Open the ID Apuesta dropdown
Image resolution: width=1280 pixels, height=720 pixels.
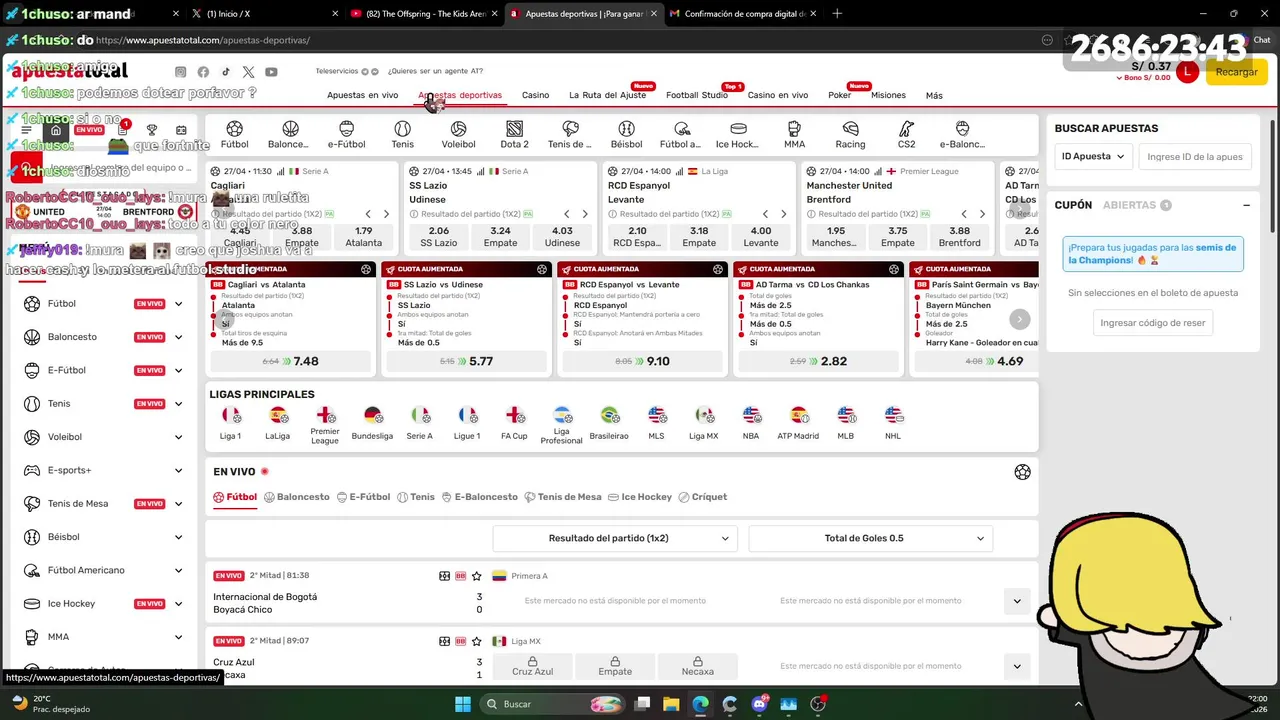tap(1093, 156)
